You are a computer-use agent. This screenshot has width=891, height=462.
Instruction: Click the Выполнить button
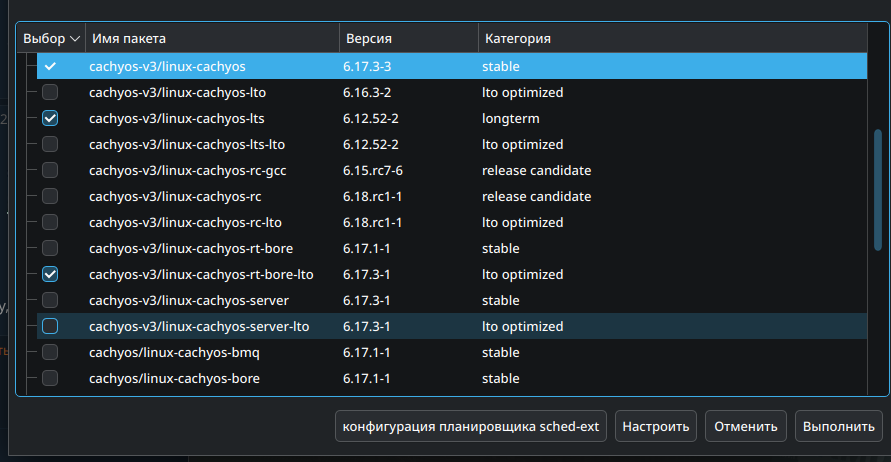point(840,426)
